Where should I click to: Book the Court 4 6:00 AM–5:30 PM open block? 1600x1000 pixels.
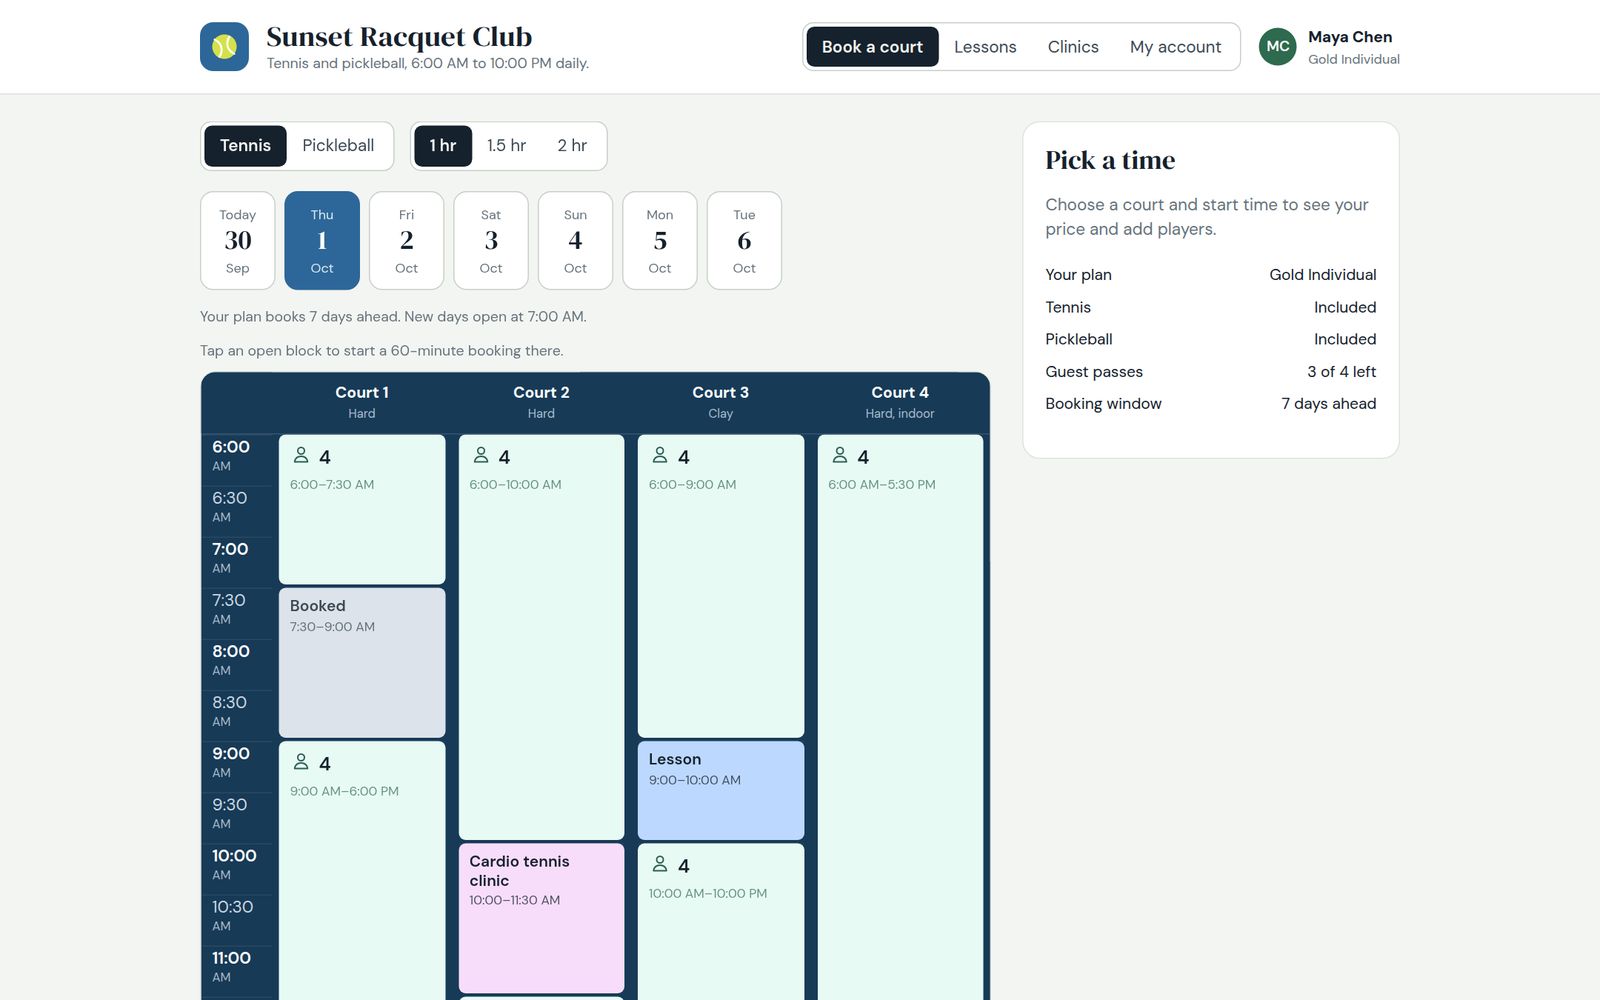900,717
